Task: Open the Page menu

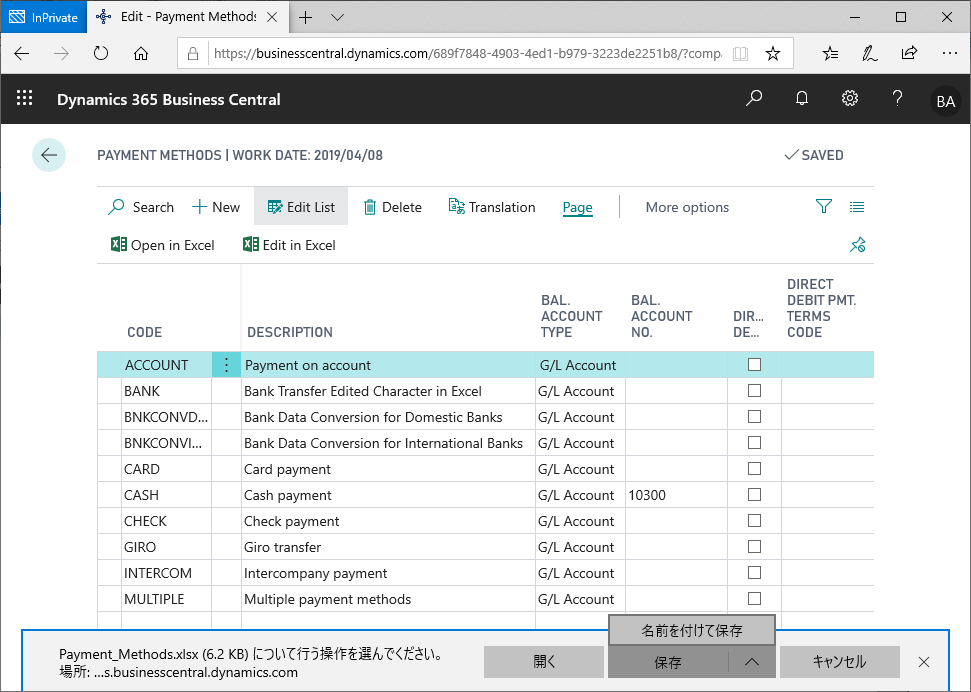Action: click(578, 208)
